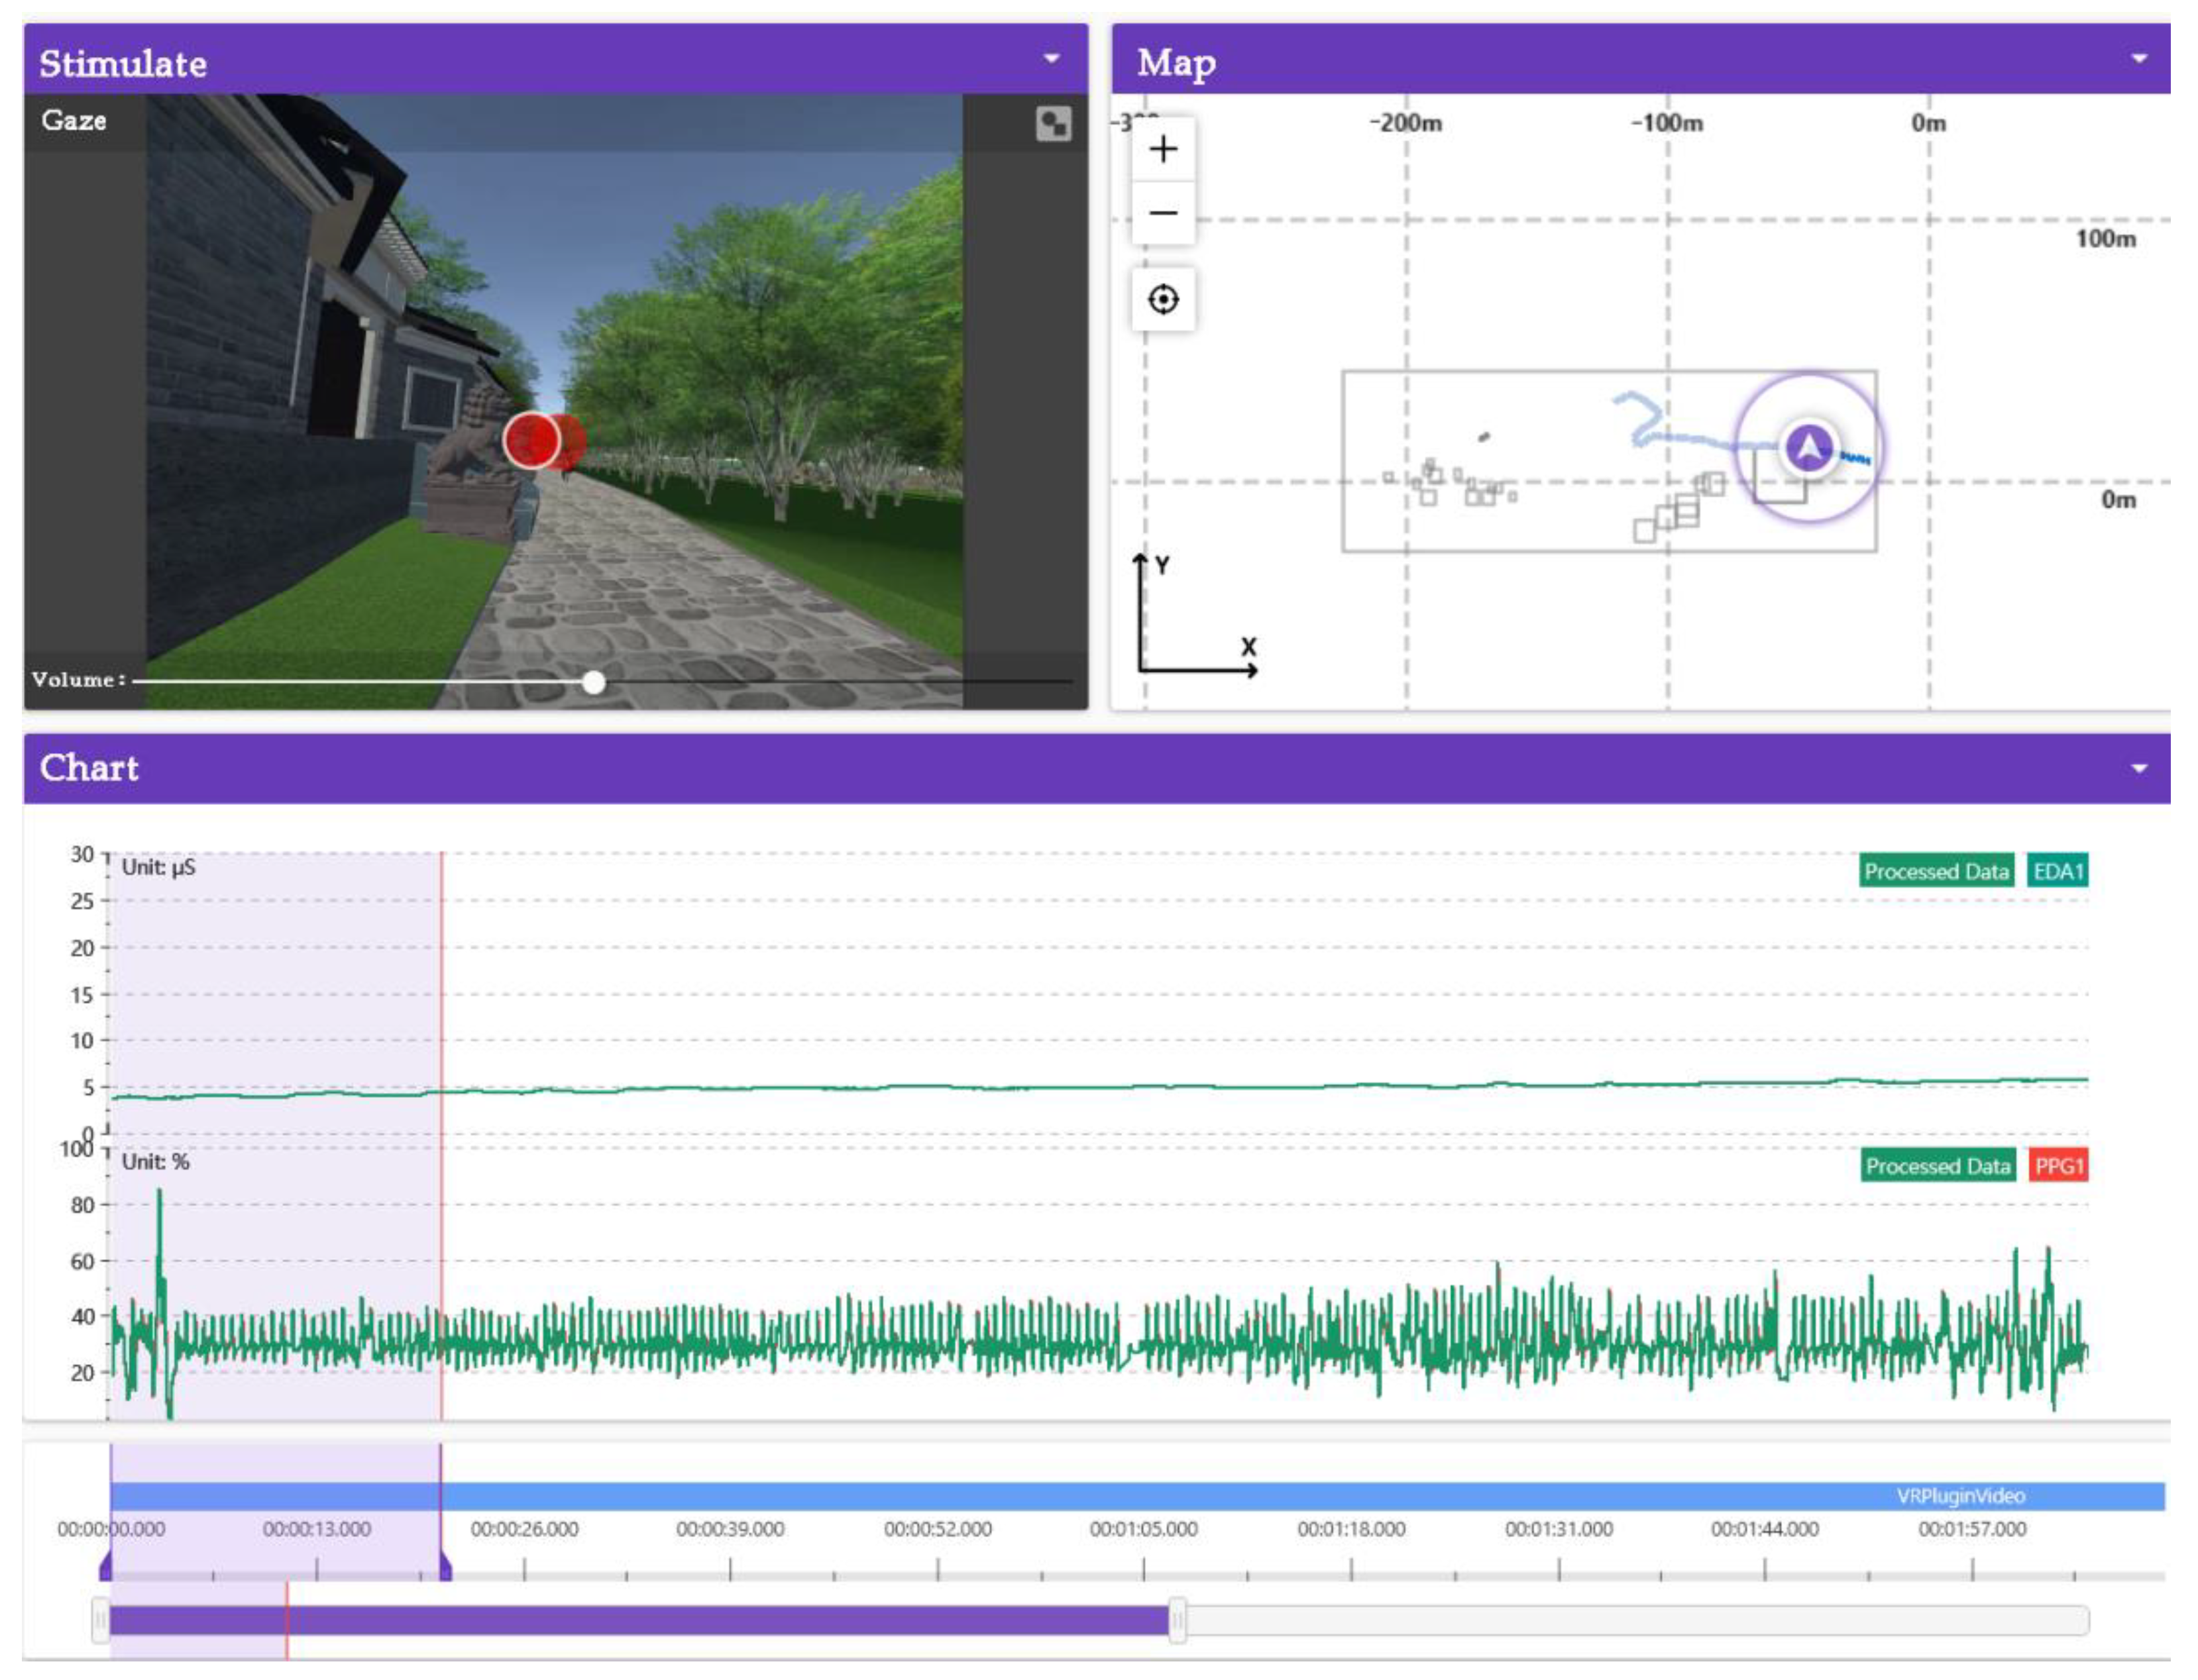Toggle Processed Data label on EDA chart
Viewport: 2198px width, 1680px height.
pyautogui.click(x=1936, y=871)
